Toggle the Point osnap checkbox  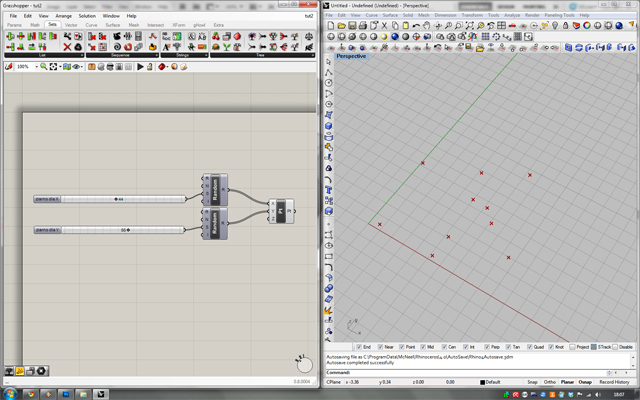402,347
